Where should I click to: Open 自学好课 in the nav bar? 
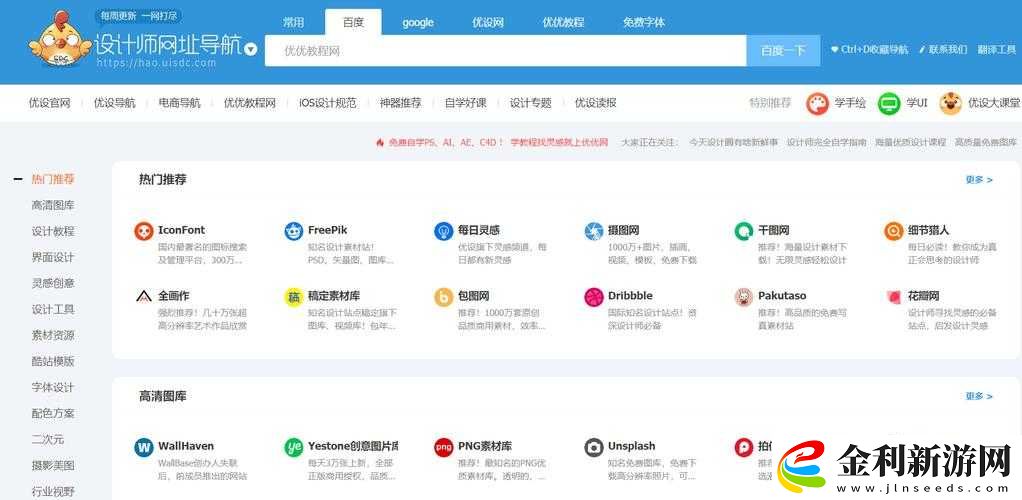pos(466,103)
